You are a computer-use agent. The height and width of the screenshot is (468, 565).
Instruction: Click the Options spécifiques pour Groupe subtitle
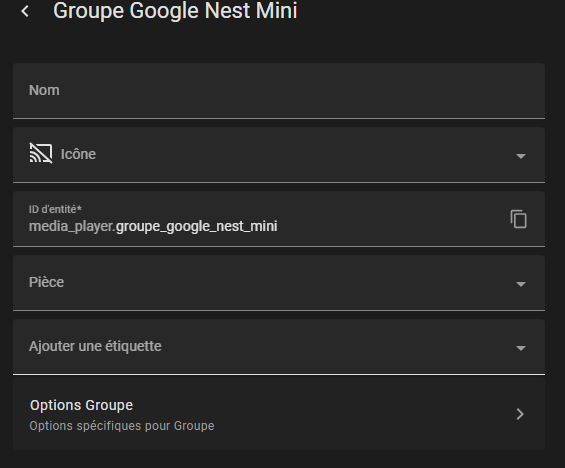pyautogui.click(x=122, y=426)
